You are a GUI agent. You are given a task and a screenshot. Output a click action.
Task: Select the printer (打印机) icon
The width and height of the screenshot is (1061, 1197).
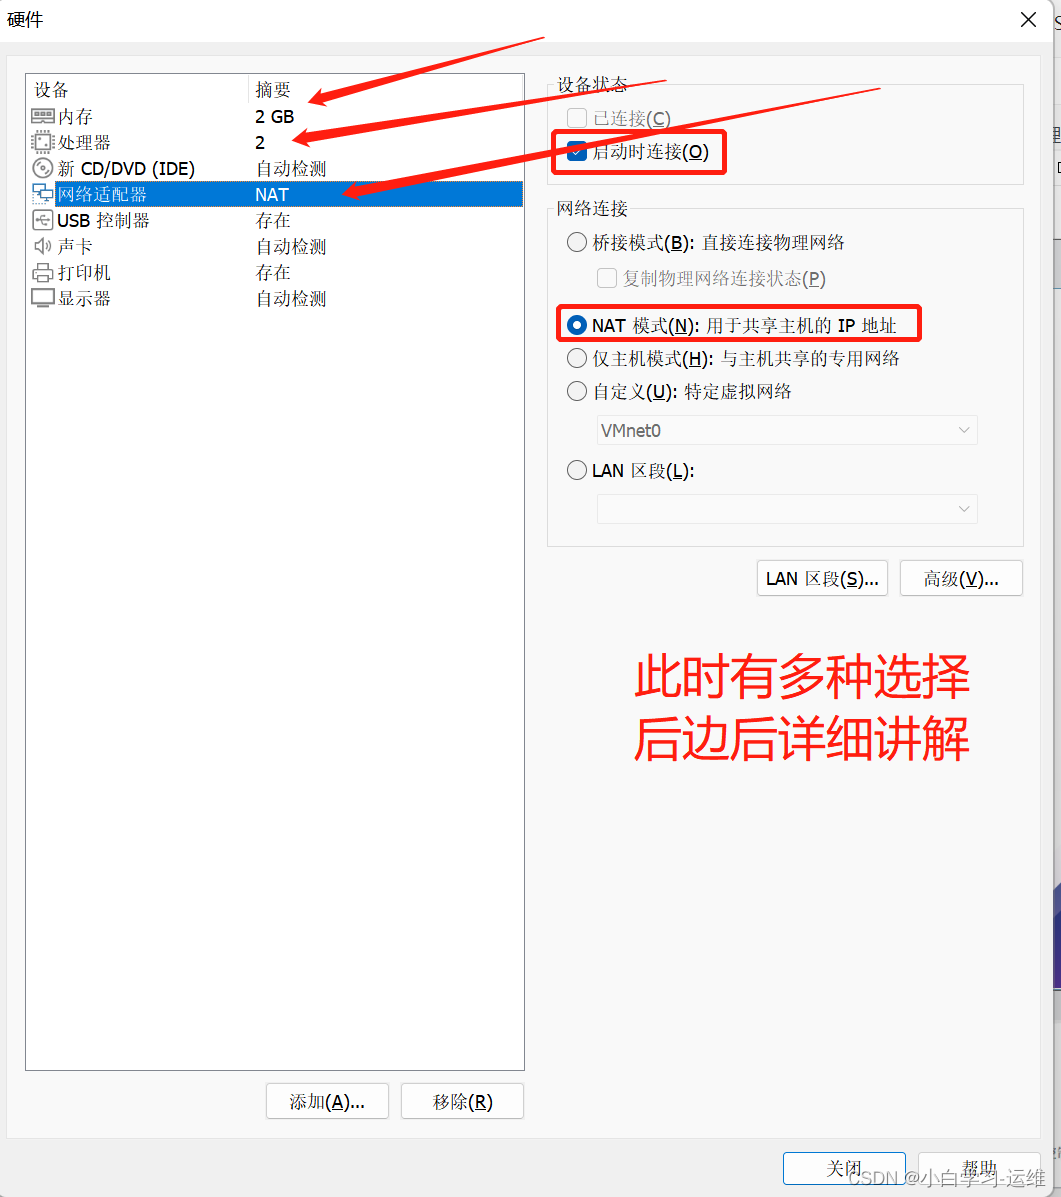pos(43,272)
